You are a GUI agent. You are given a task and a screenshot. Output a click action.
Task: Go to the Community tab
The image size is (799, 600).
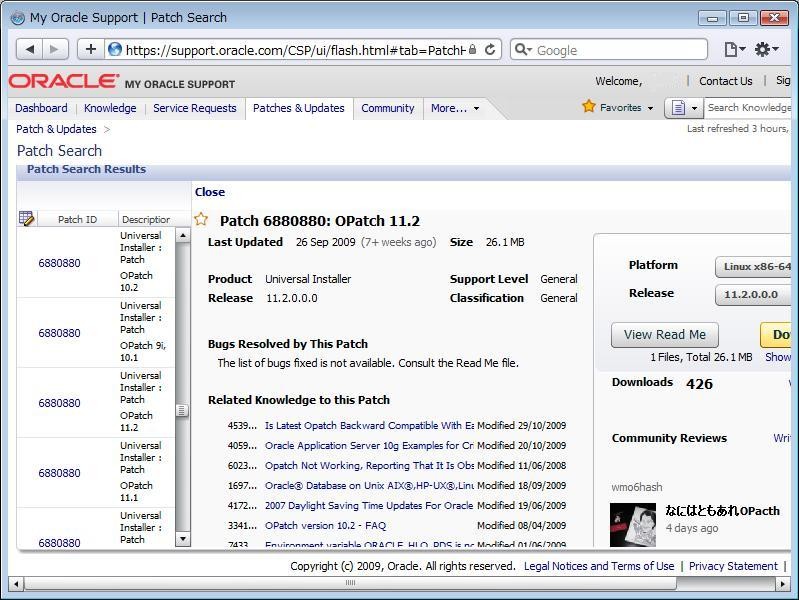pos(388,108)
